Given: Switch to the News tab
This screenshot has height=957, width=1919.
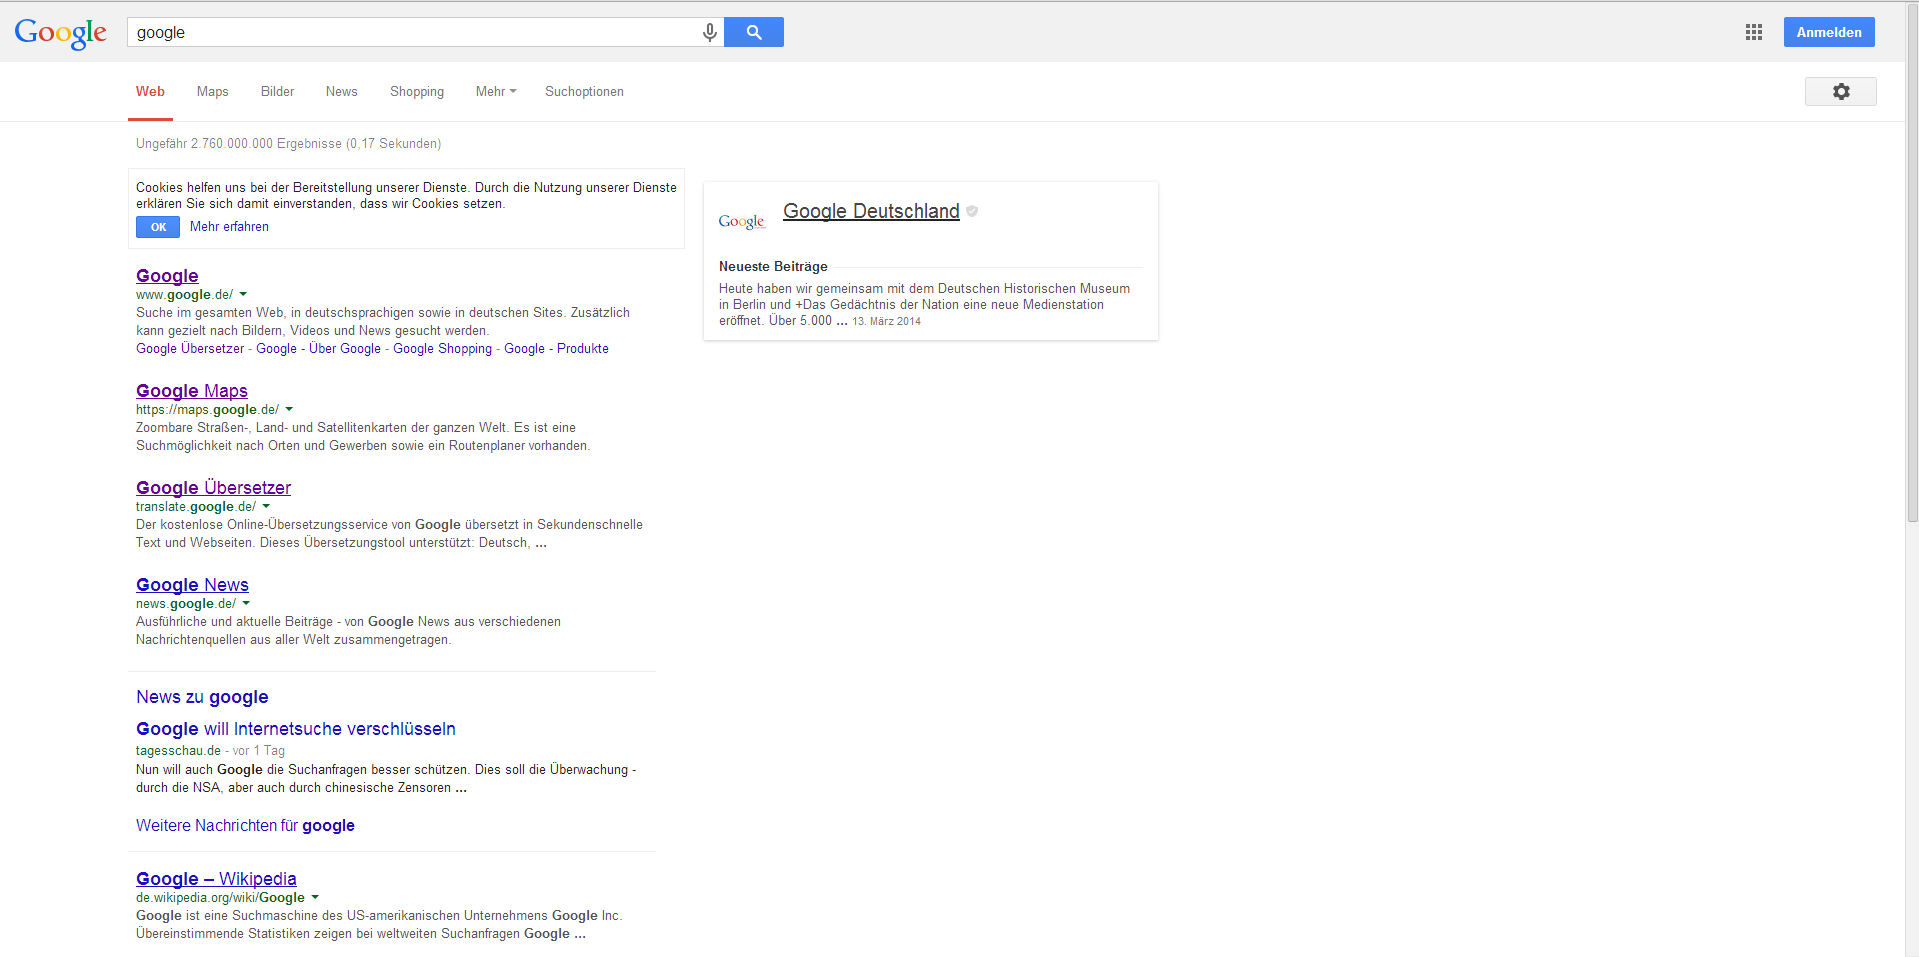Looking at the screenshot, I should point(341,91).
